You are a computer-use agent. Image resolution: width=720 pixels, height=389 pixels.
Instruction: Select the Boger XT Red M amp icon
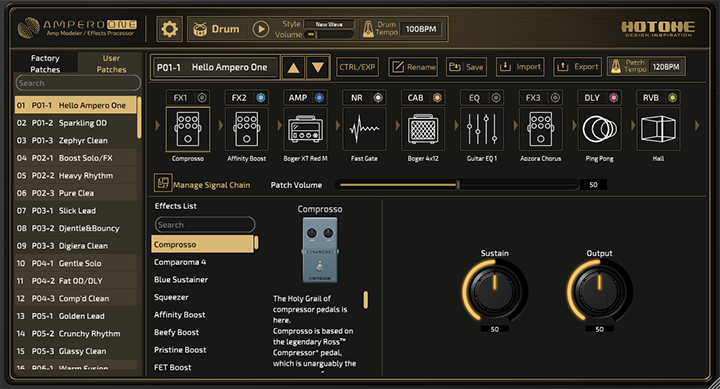pyautogui.click(x=305, y=129)
